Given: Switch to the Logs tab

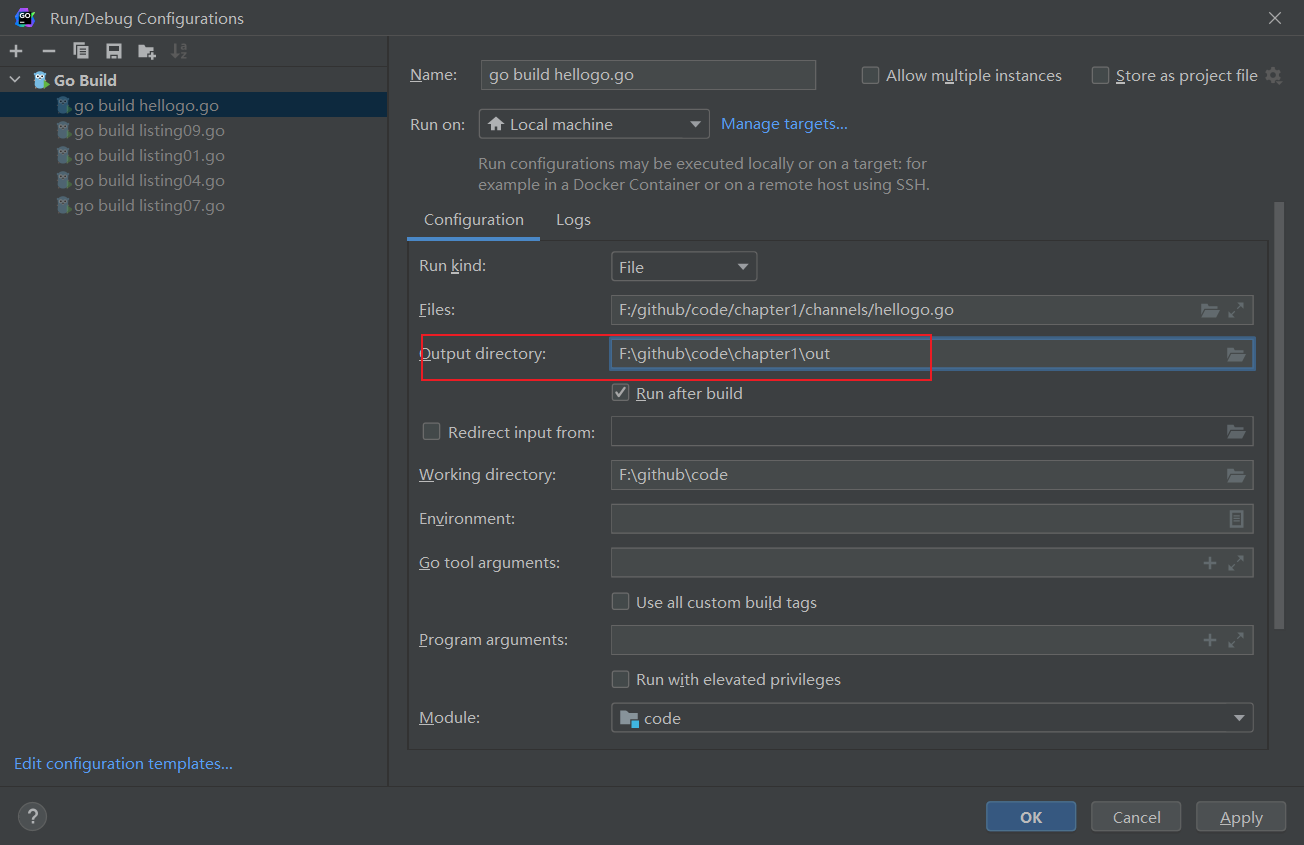Looking at the screenshot, I should point(573,220).
